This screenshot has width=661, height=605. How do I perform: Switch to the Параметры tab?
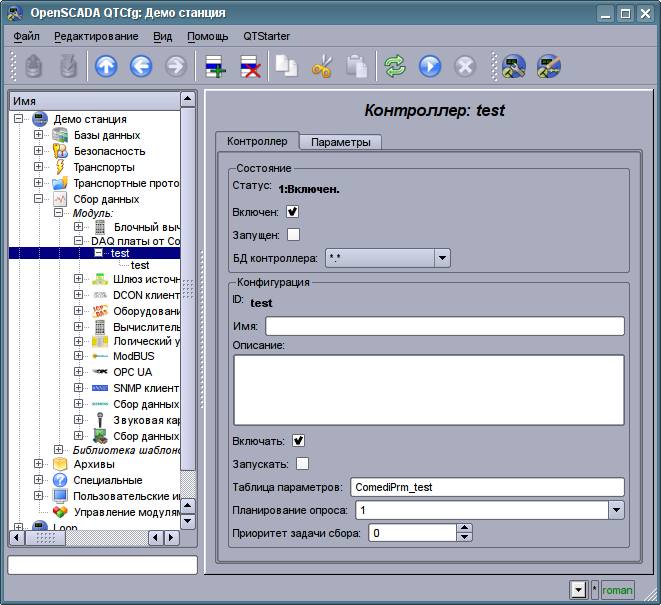(x=340, y=142)
